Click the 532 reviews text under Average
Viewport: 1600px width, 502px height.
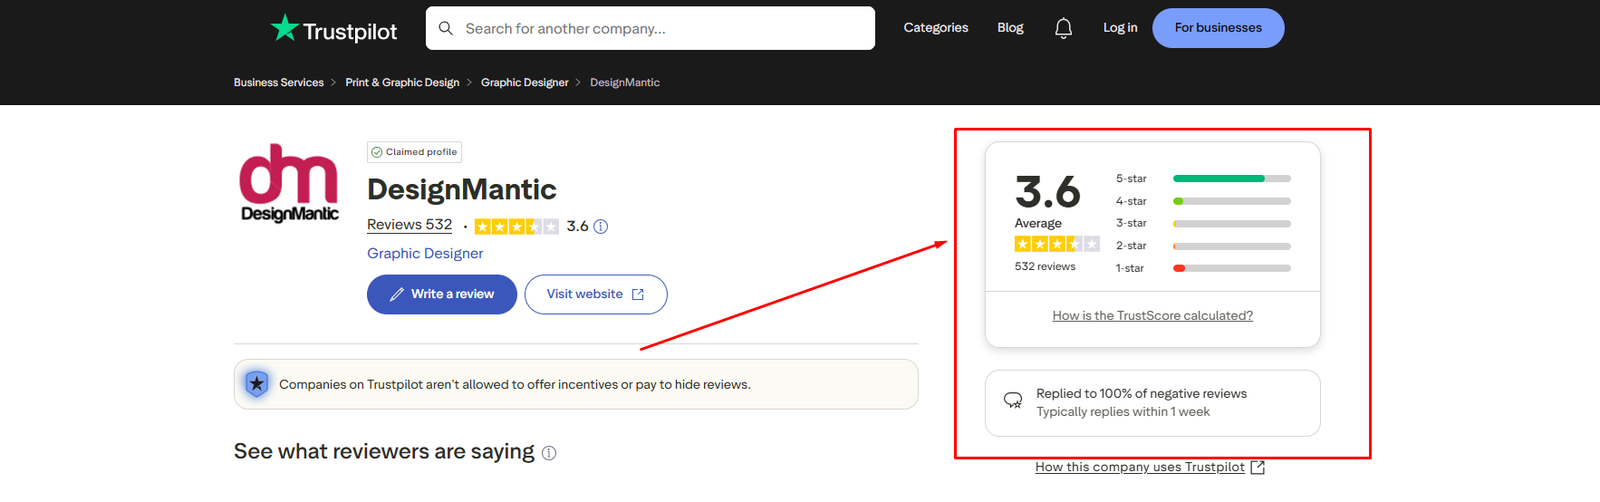[1045, 267]
